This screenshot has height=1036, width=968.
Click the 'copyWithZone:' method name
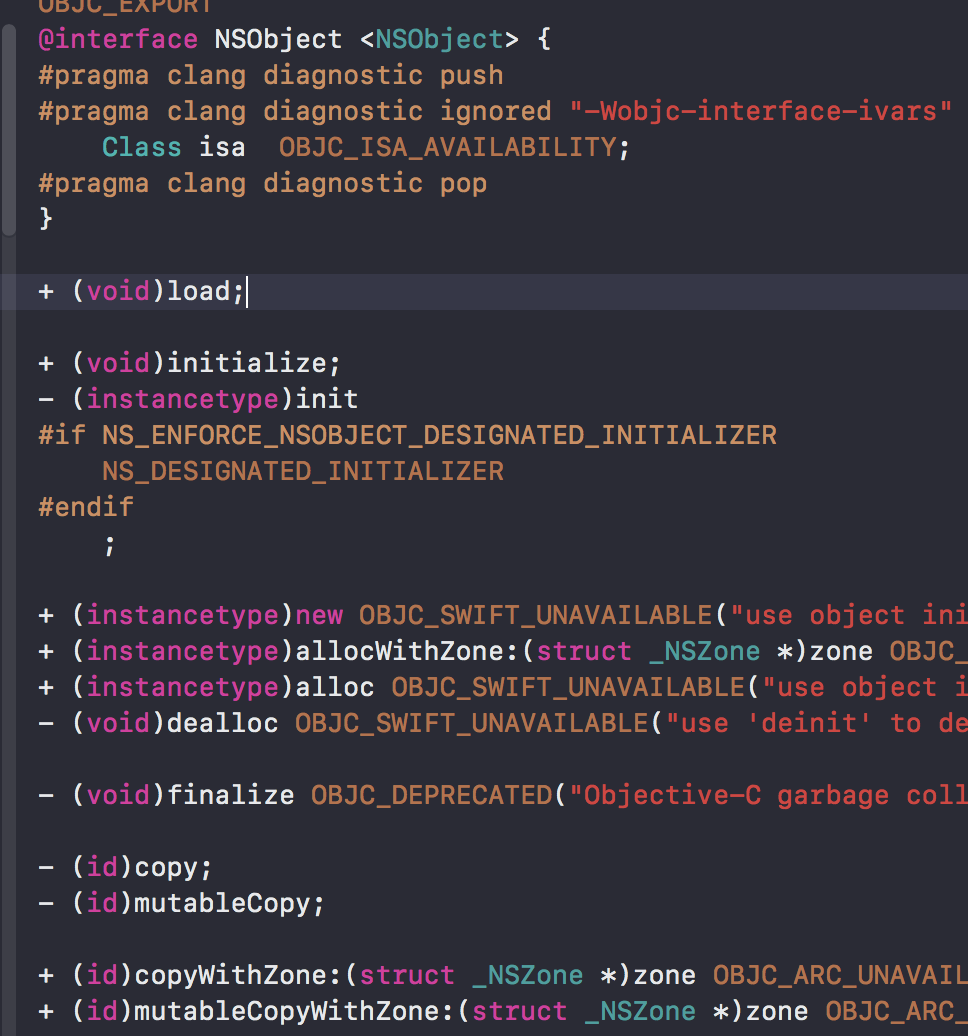pyautogui.click(x=239, y=976)
